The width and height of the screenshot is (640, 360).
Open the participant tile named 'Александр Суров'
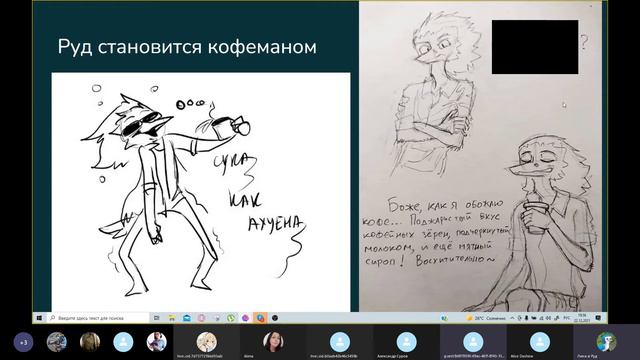(407, 342)
